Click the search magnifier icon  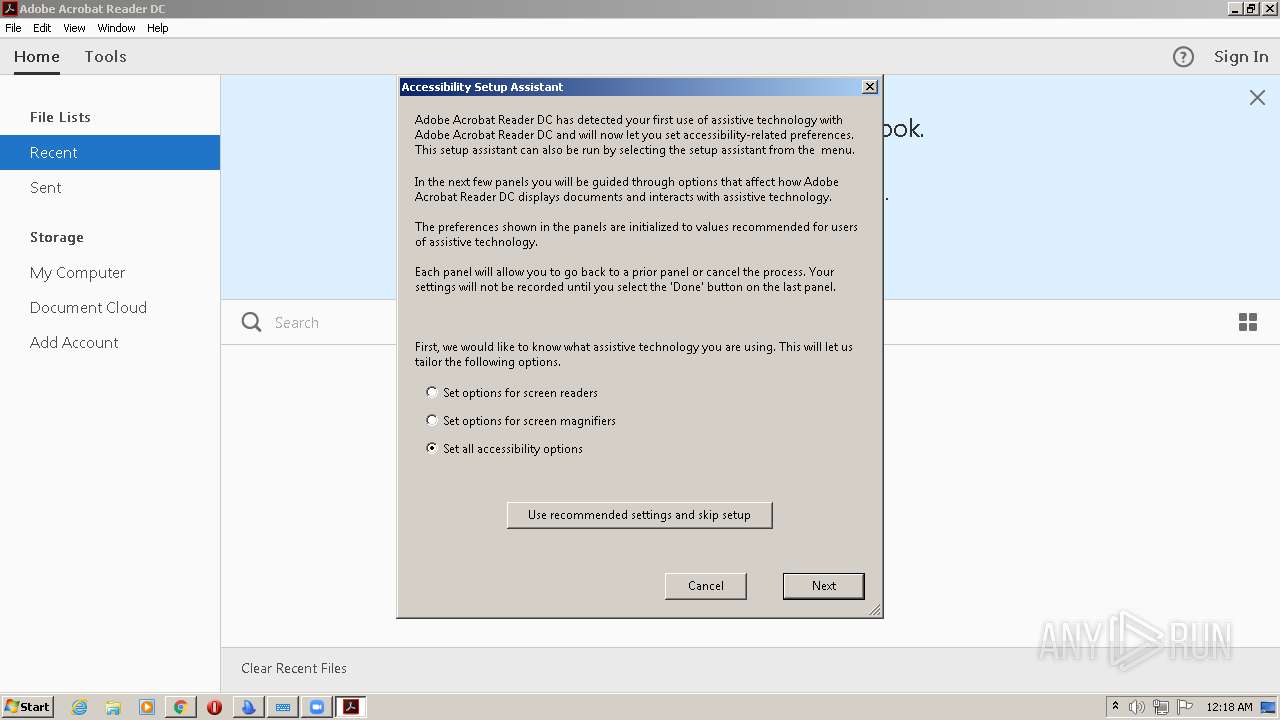point(252,322)
